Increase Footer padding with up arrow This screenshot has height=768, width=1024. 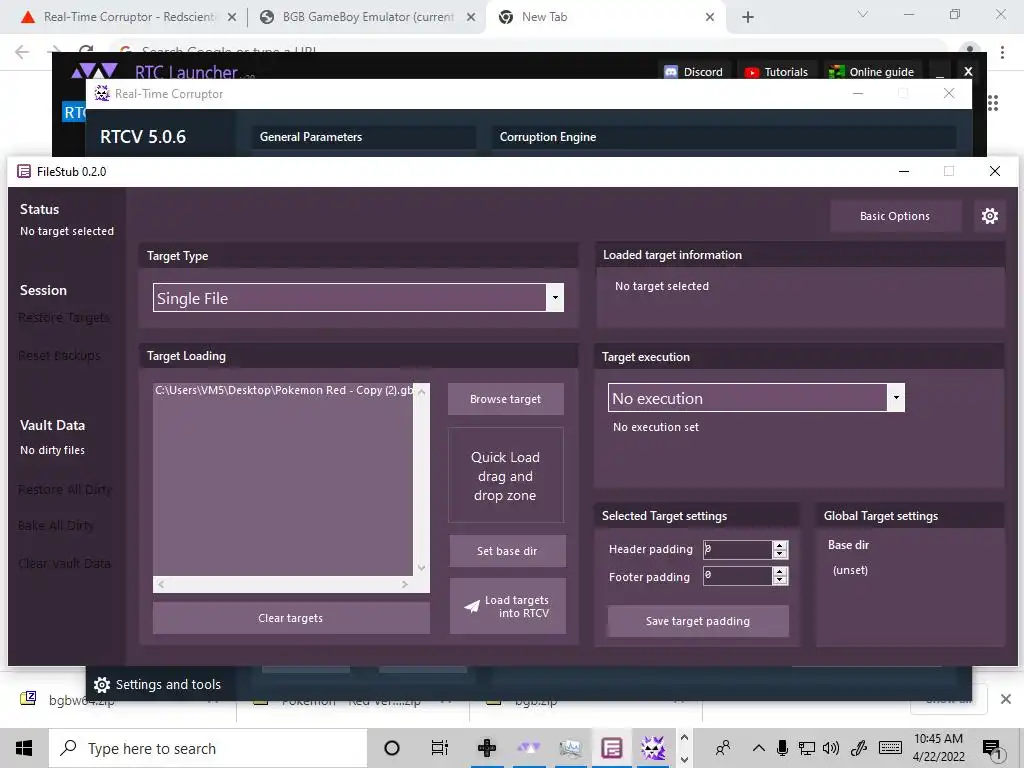[780, 571]
